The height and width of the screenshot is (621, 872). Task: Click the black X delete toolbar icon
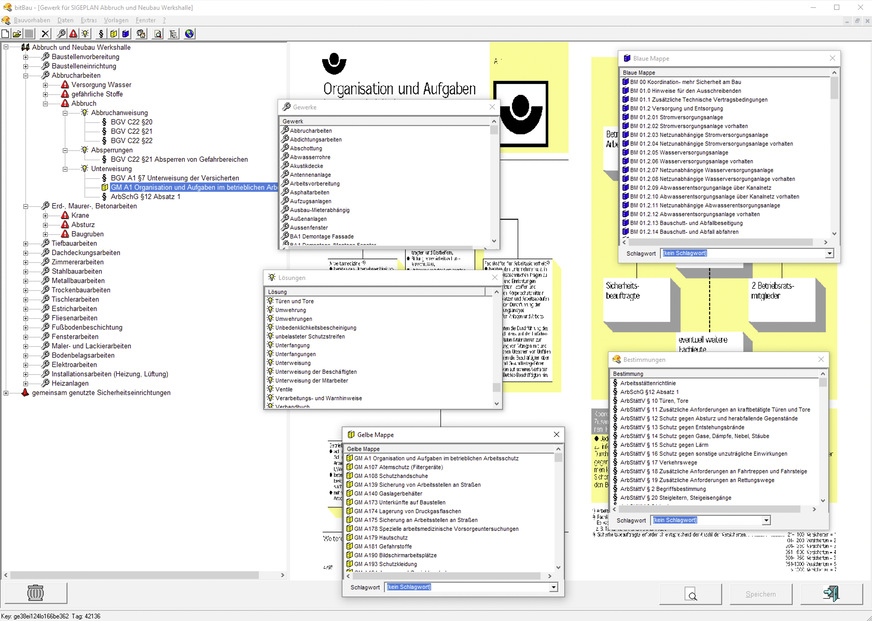pos(45,33)
